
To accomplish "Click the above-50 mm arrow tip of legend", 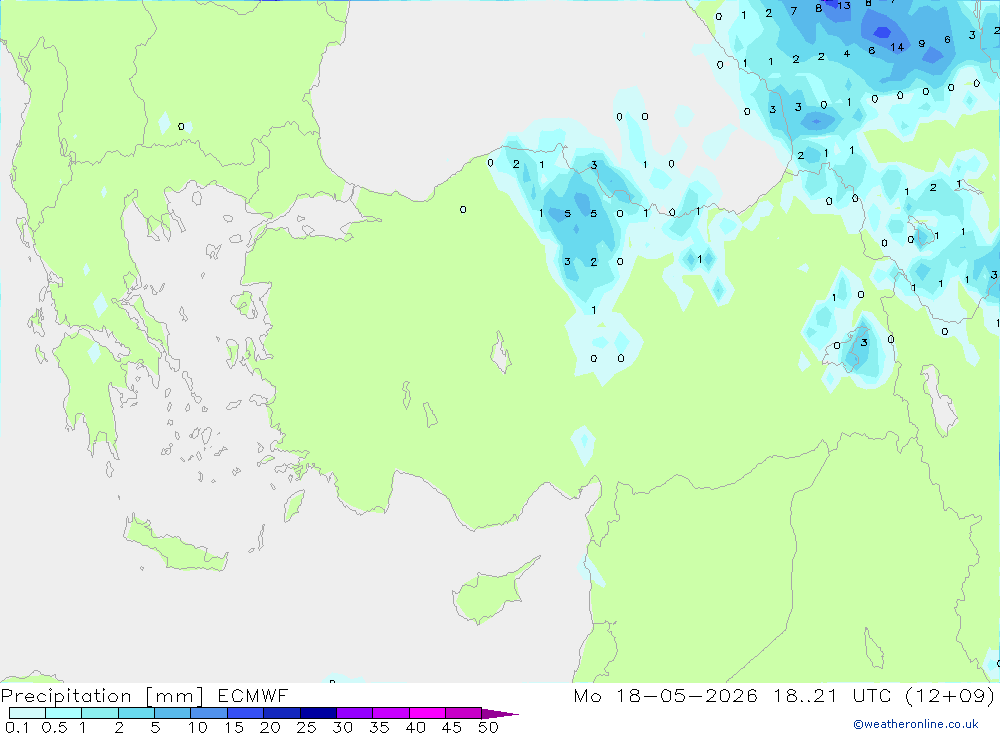I will pyautogui.click(x=500, y=713).
